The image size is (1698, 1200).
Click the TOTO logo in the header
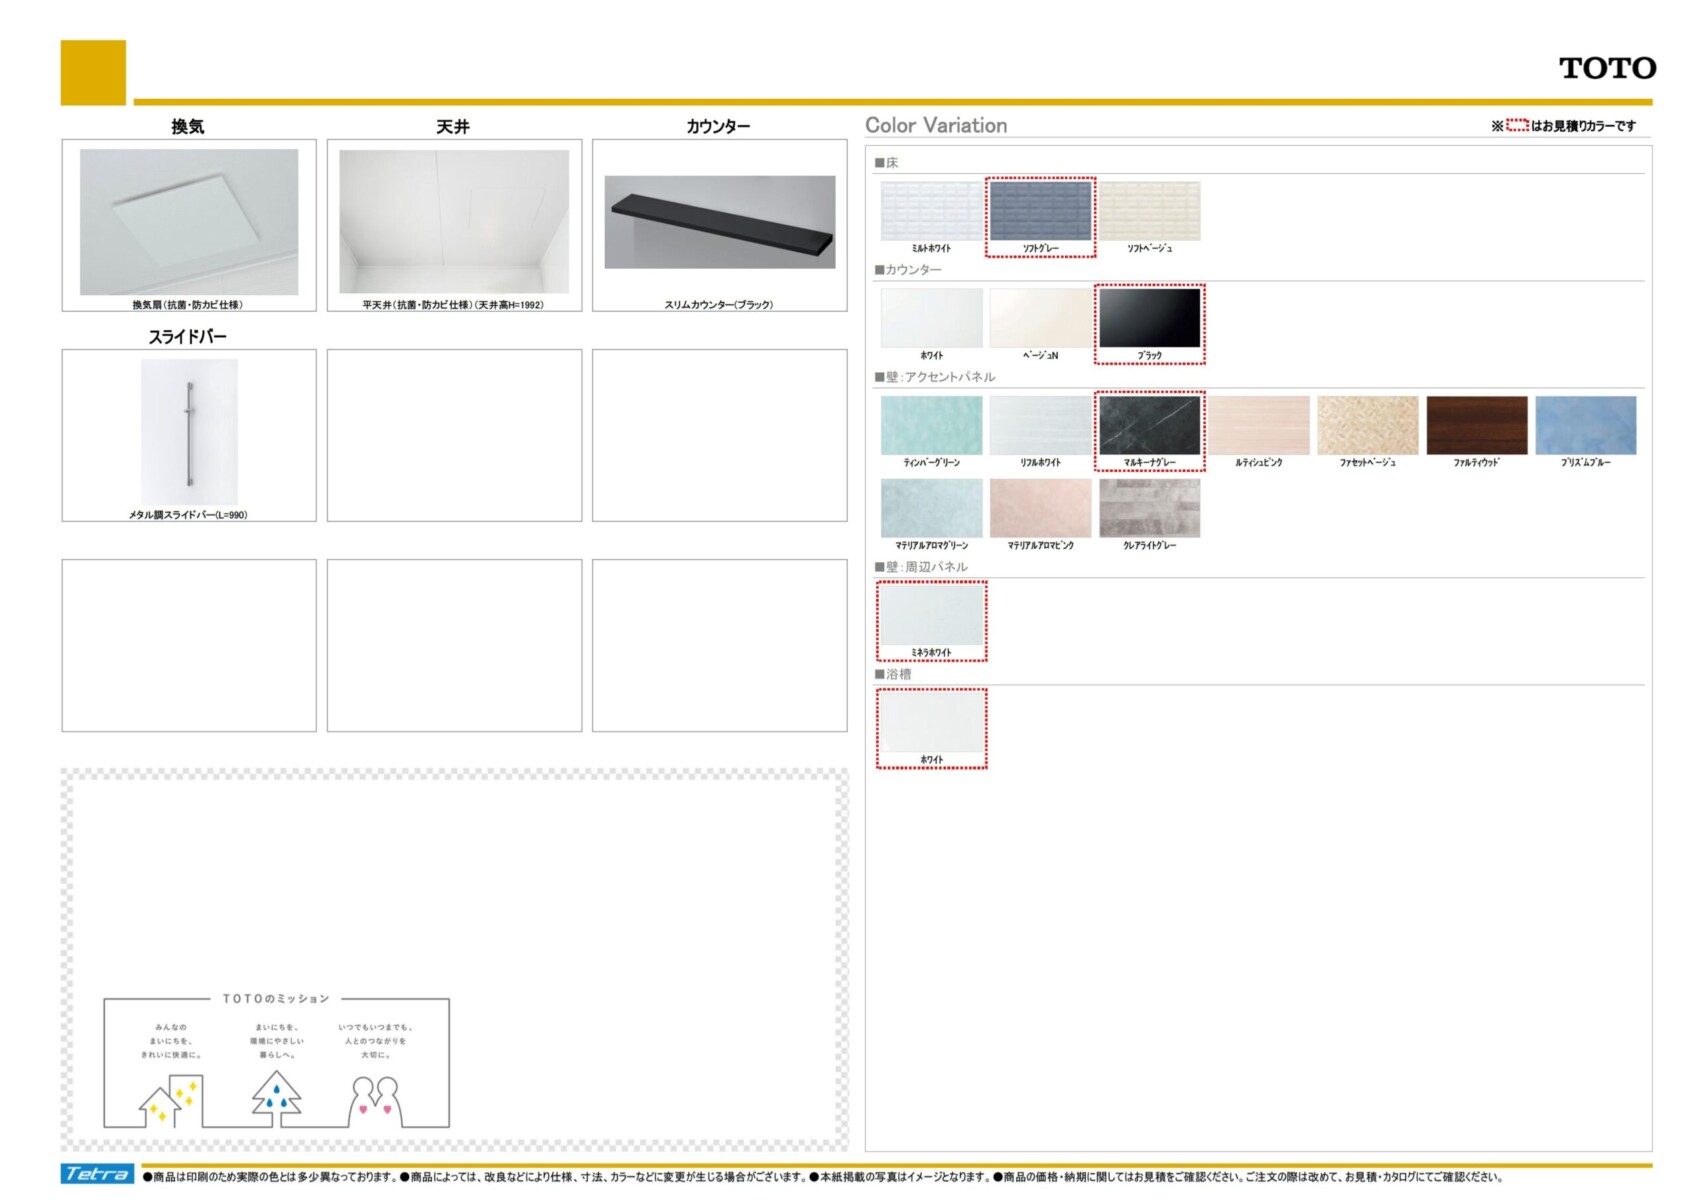(1607, 68)
